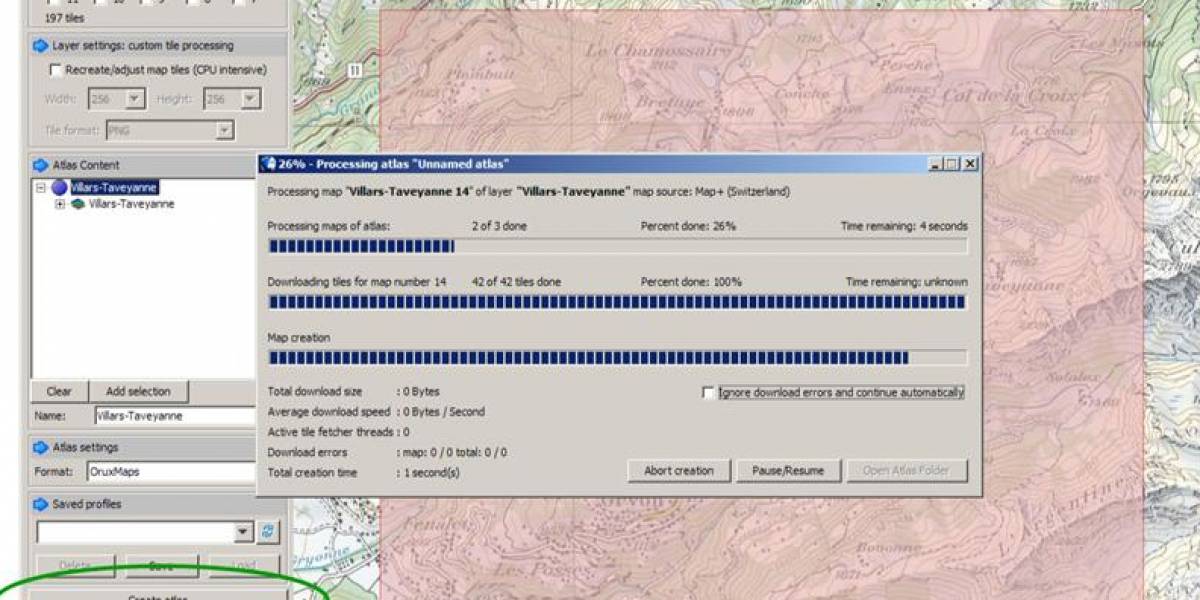The width and height of the screenshot is (1200, 600).
Task: Open the Saved profiles dropdown
Action: (244, 532)
